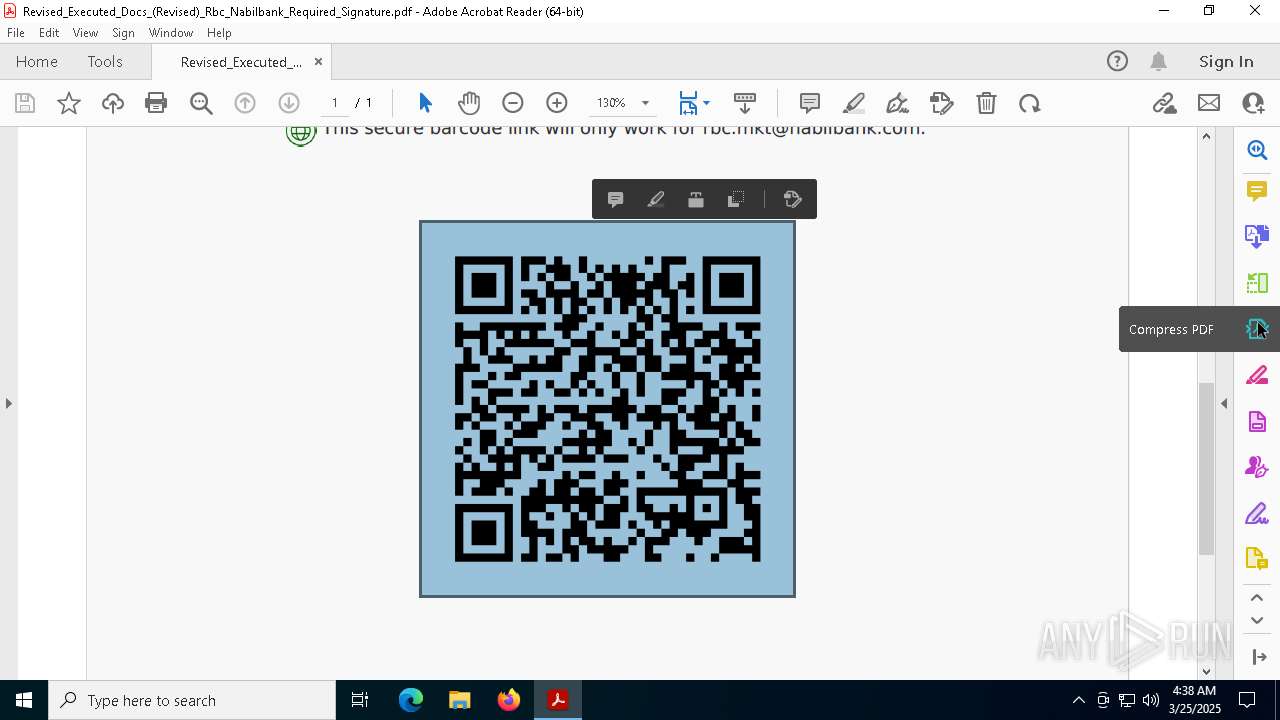The height and width of the screenshot is (720, 1280).
Task: Click the Request e-signatures toolbar icon
Action: point(941,103)
